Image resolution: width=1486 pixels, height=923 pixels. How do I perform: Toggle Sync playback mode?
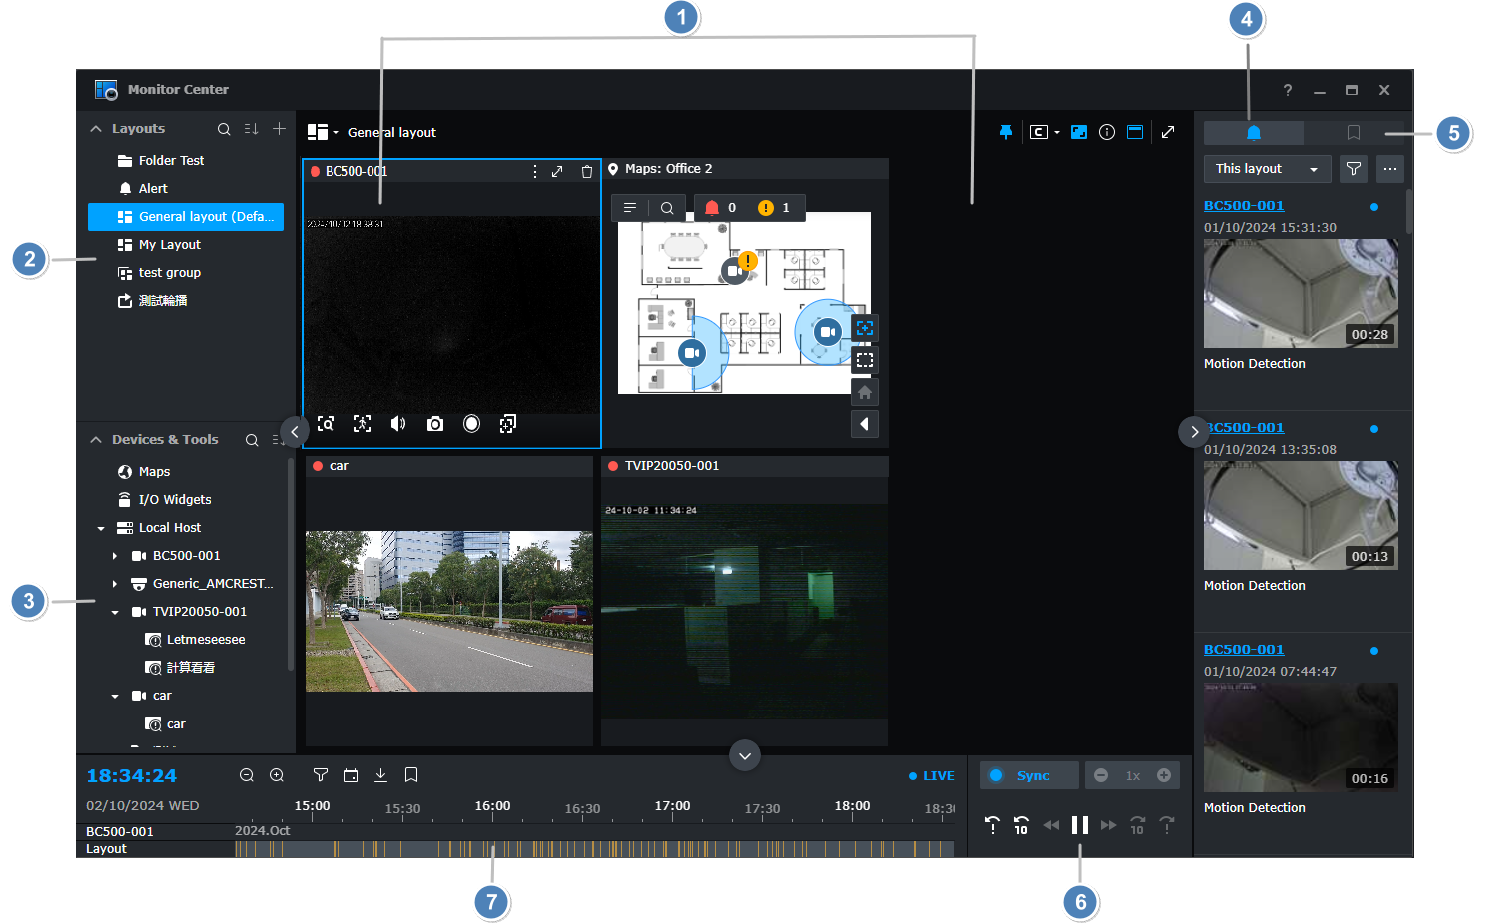[x=1029, y=775]
